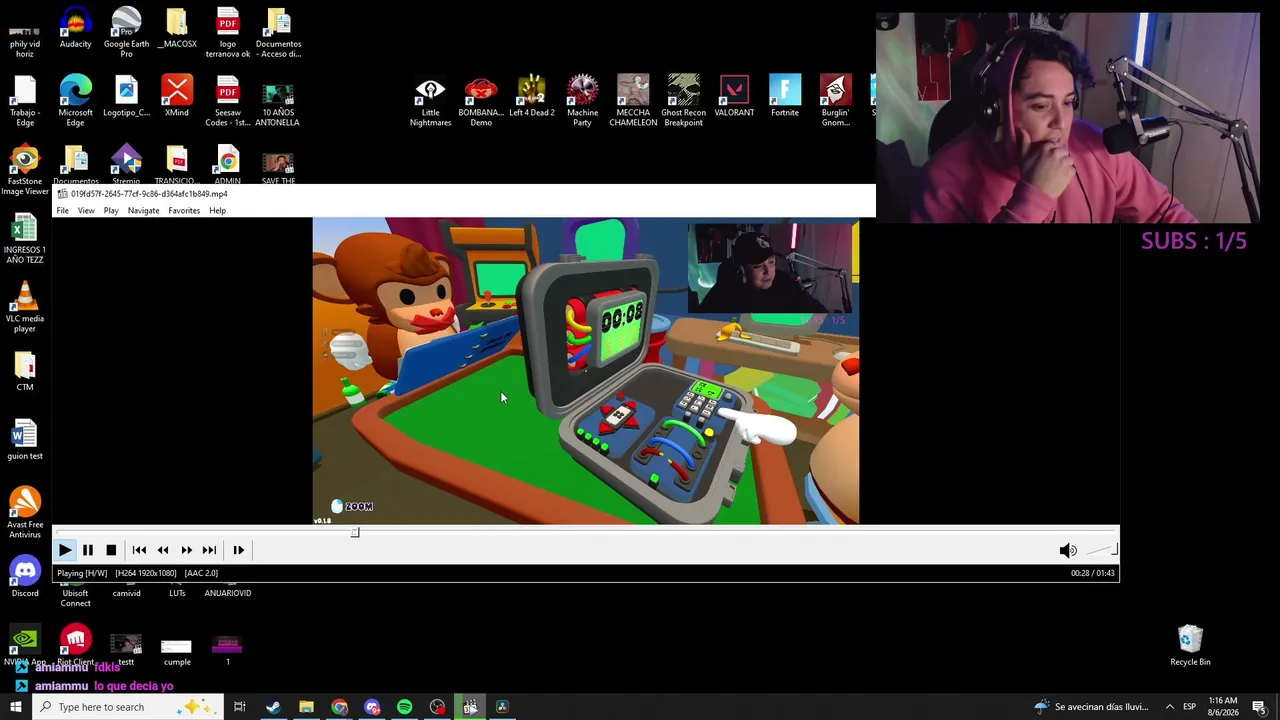This screenshot has height=720, width=1280.
Task: Select the VLC media player icon
Action: 25,307
